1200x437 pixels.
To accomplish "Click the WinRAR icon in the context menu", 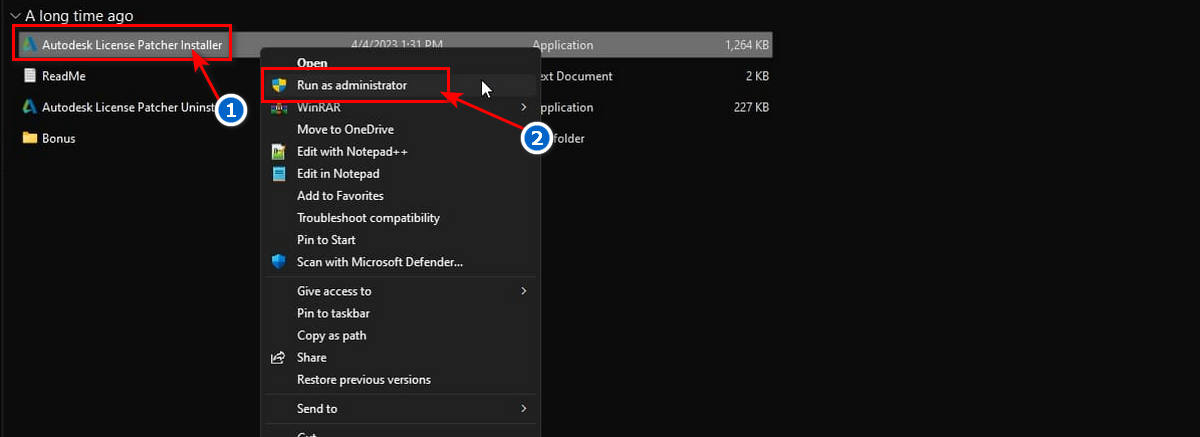I will click(x=280, y=108).
